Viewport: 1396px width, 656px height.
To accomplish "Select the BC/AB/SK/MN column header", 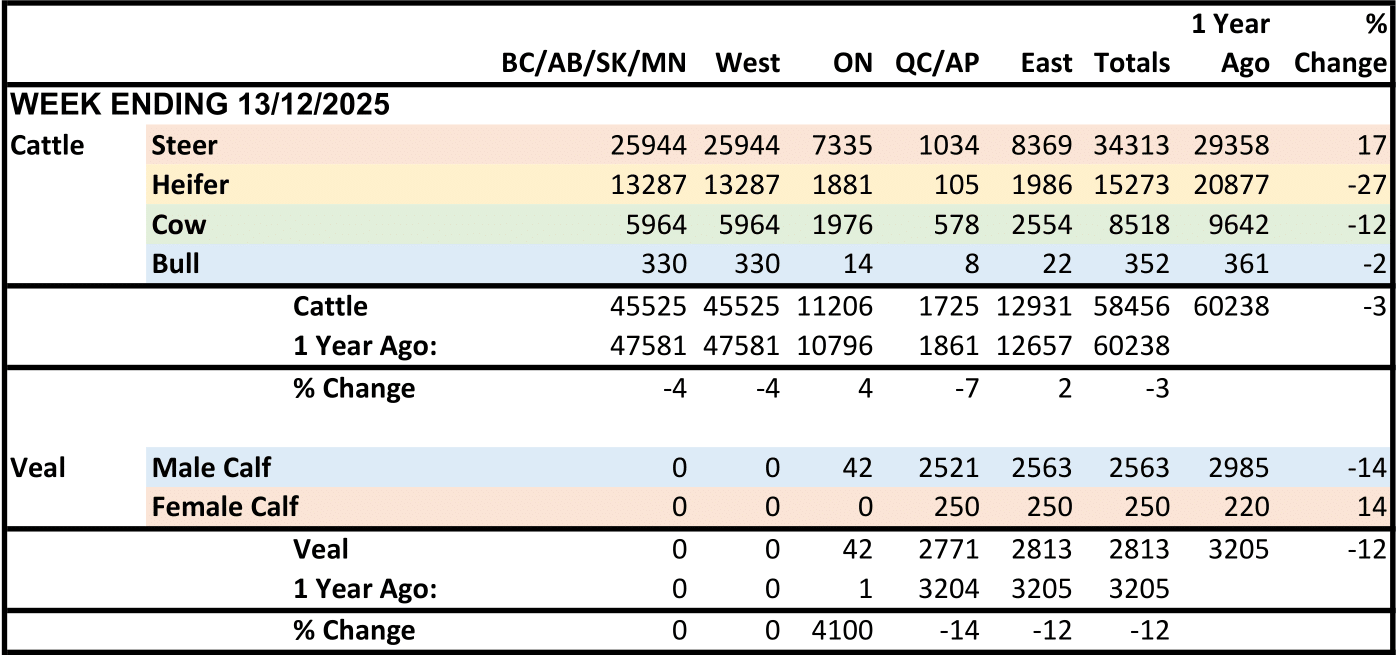I will [594, 63].
